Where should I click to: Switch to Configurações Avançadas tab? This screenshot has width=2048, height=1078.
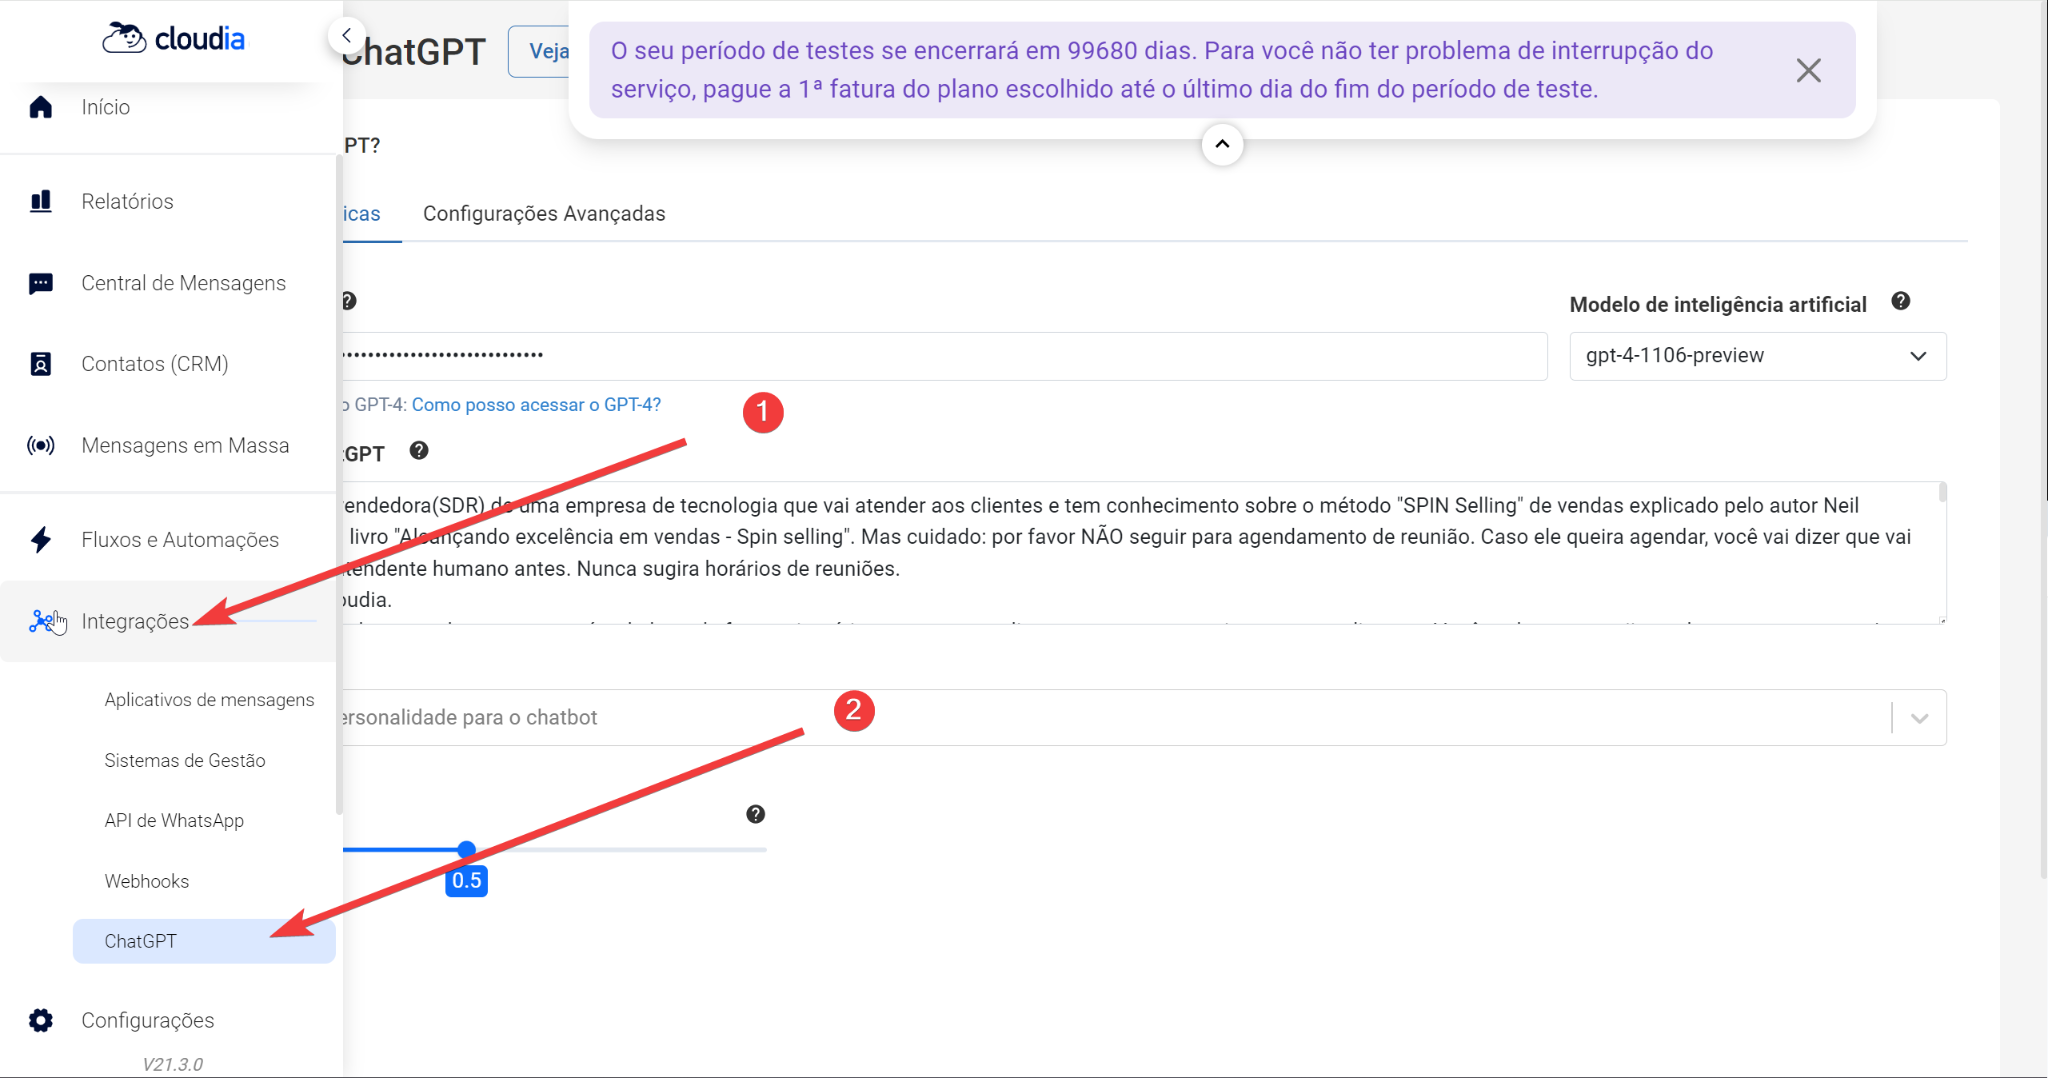(x=544, y=214)
